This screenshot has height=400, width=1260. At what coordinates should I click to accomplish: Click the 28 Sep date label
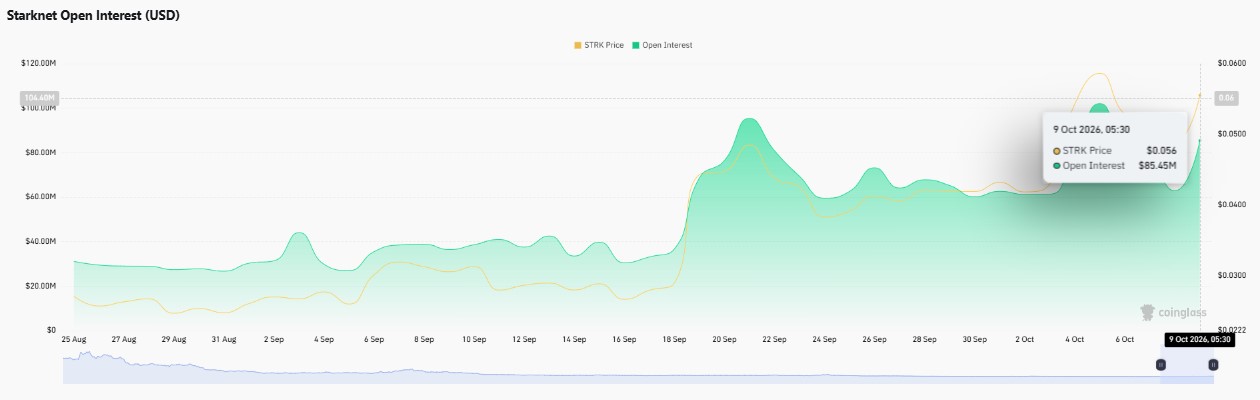coord(924,340)
